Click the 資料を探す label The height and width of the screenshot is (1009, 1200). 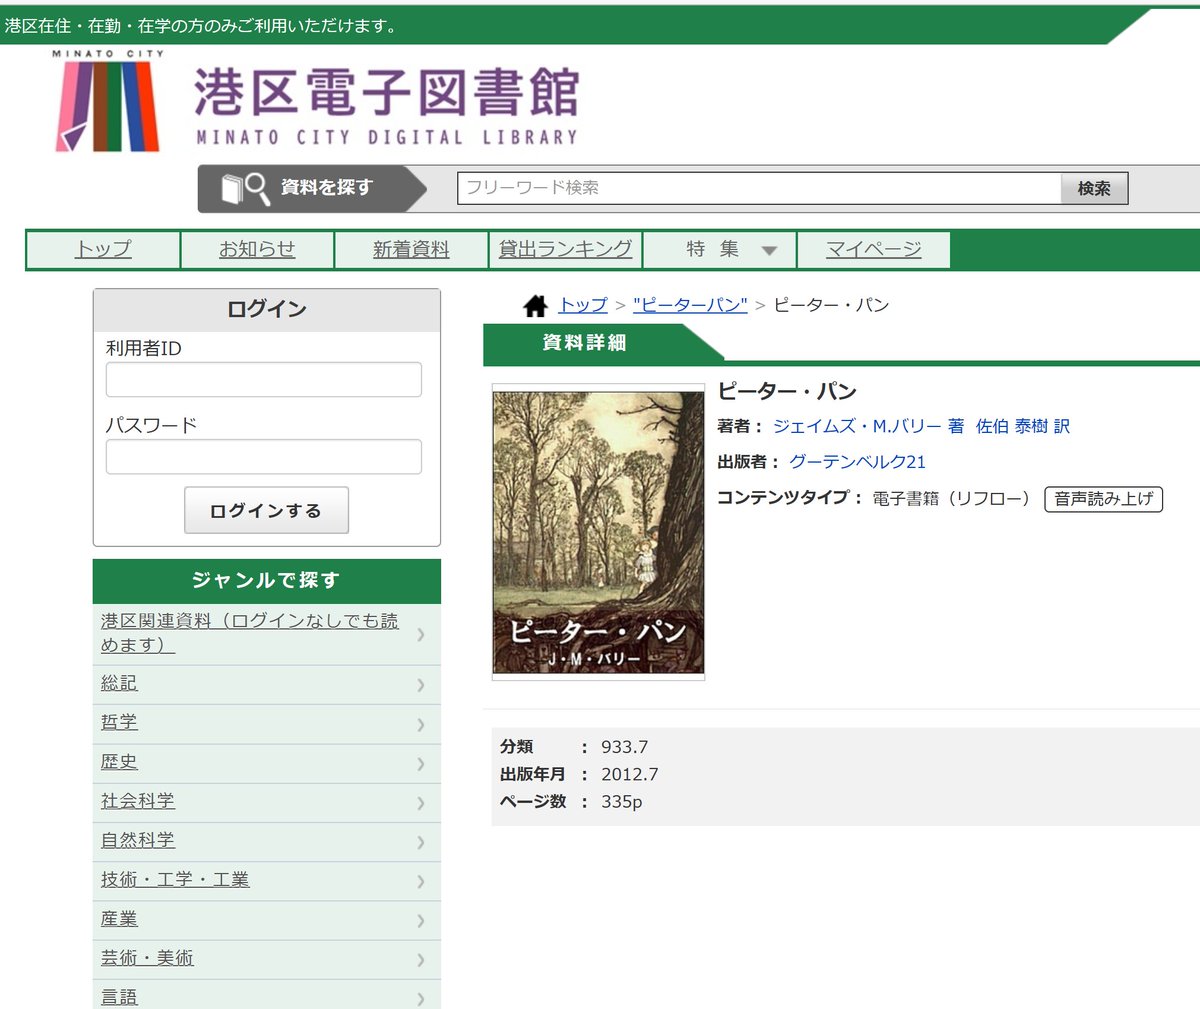[326, 188]
